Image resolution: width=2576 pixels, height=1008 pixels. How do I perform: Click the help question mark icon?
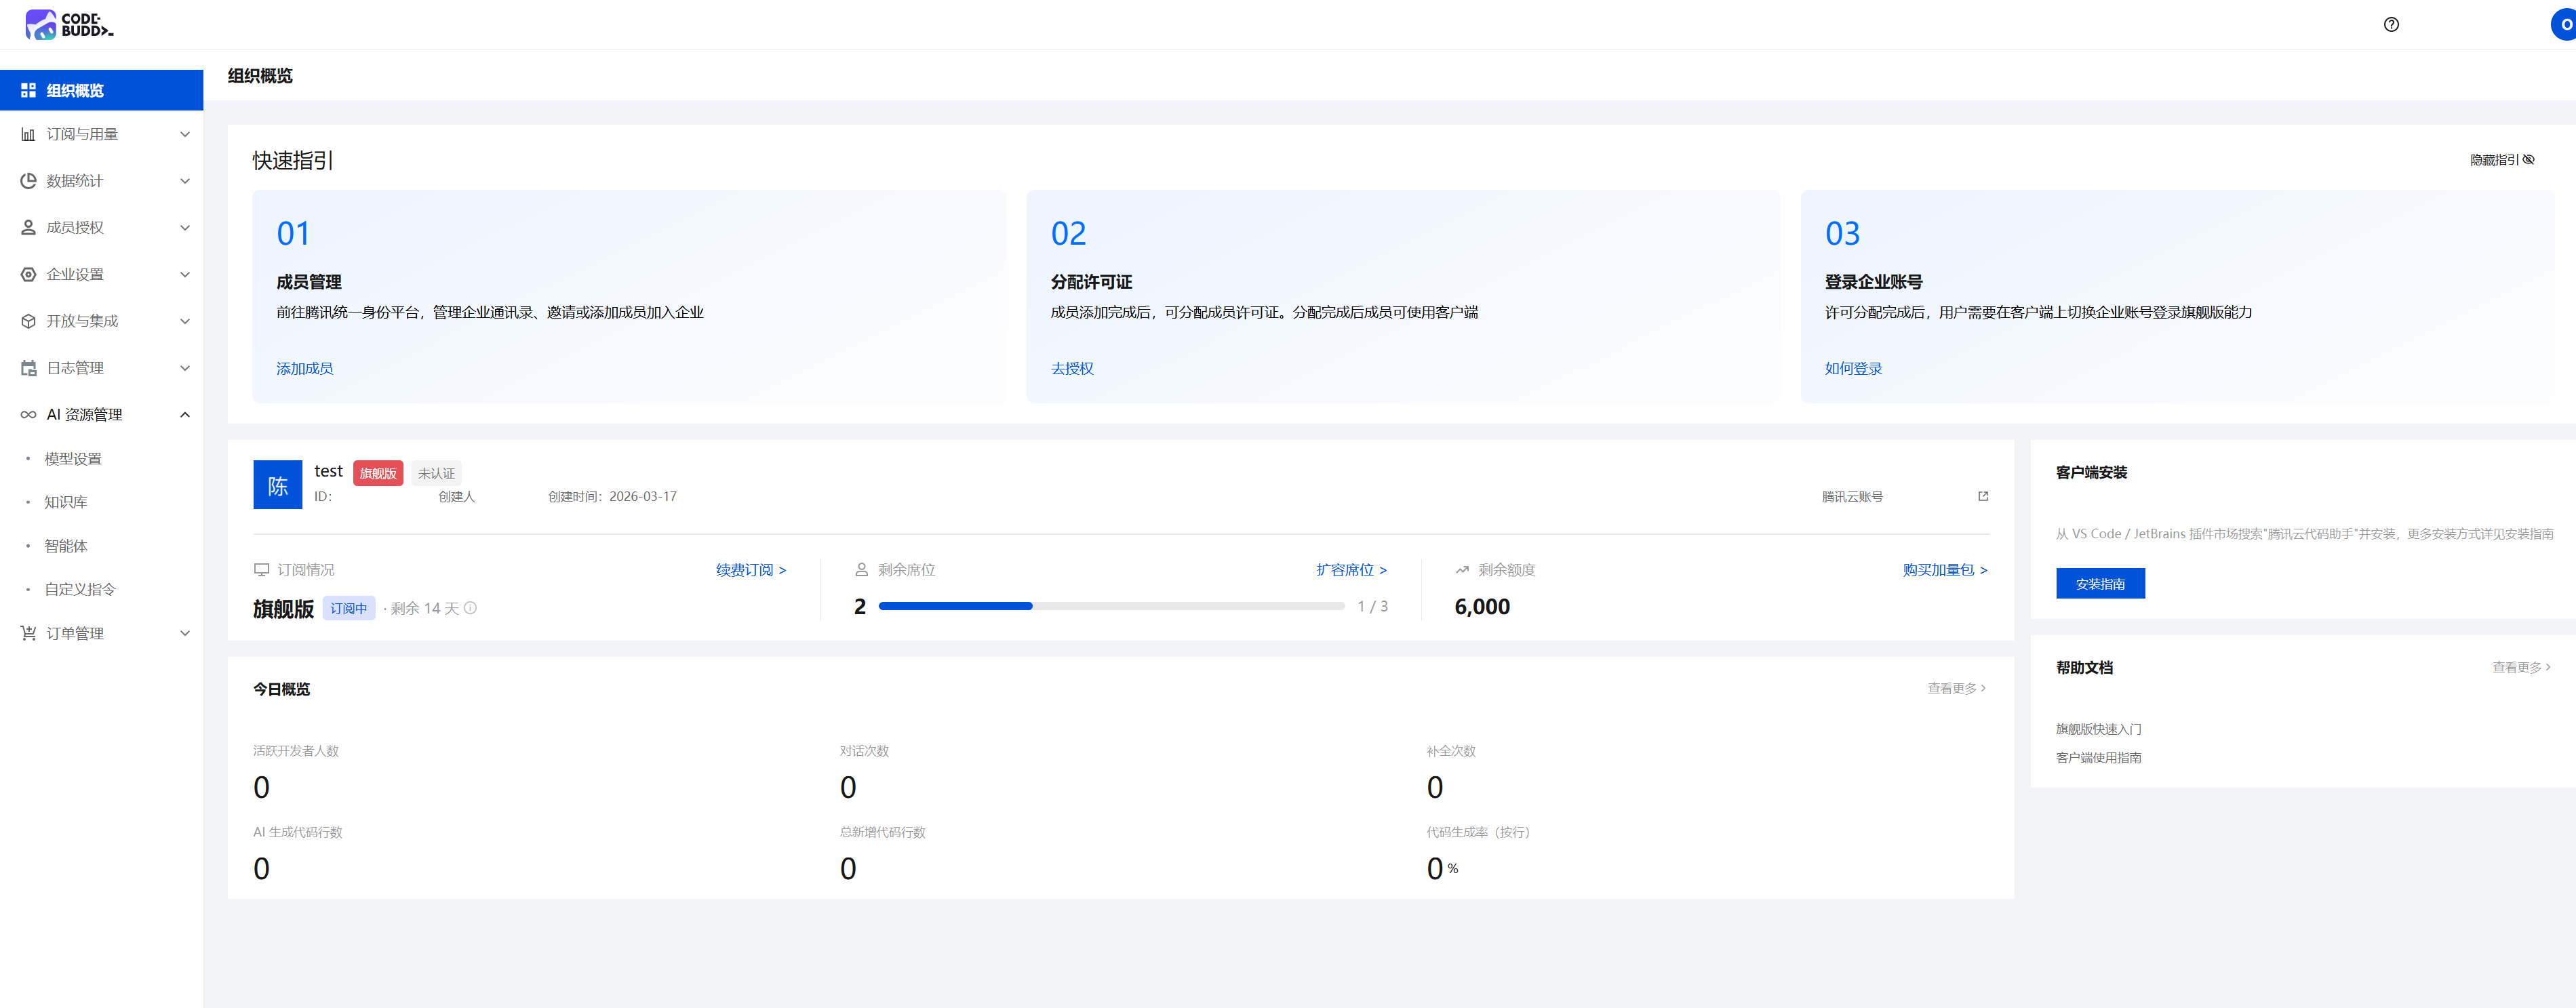click(2391, 25)
